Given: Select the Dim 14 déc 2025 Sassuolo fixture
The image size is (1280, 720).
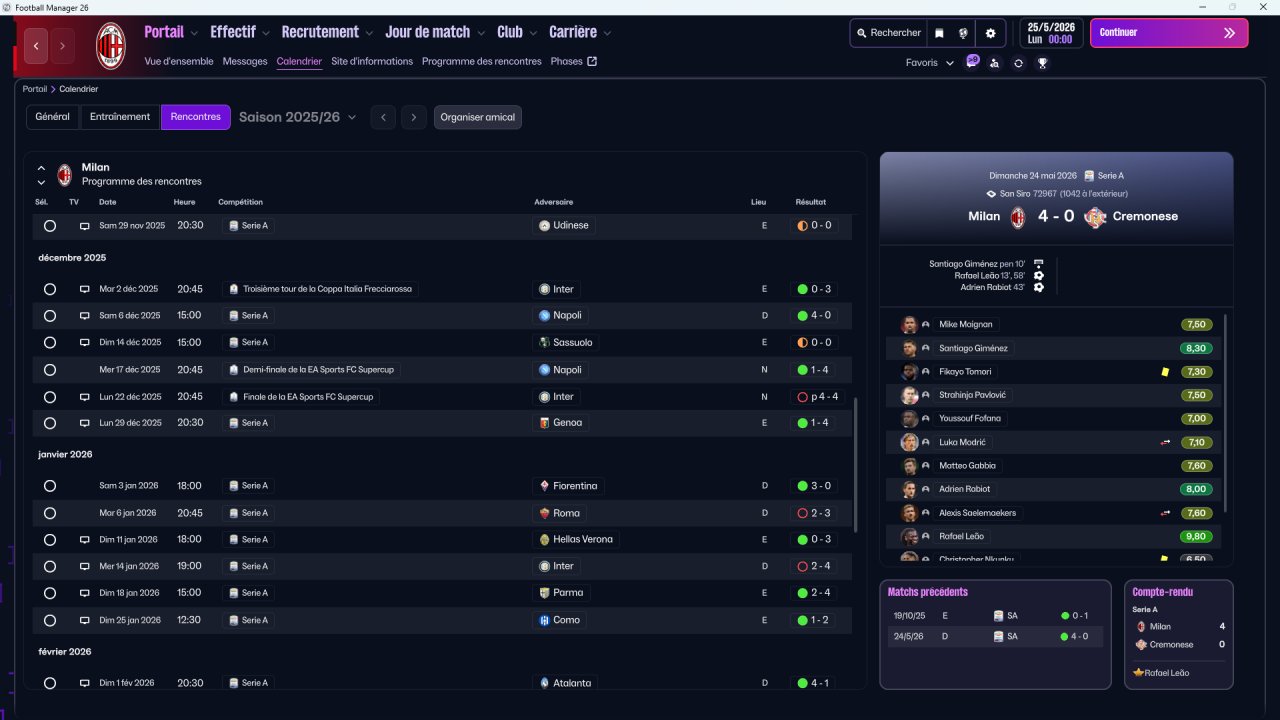Looking at the screenshot, I should (x=50, y=343).
